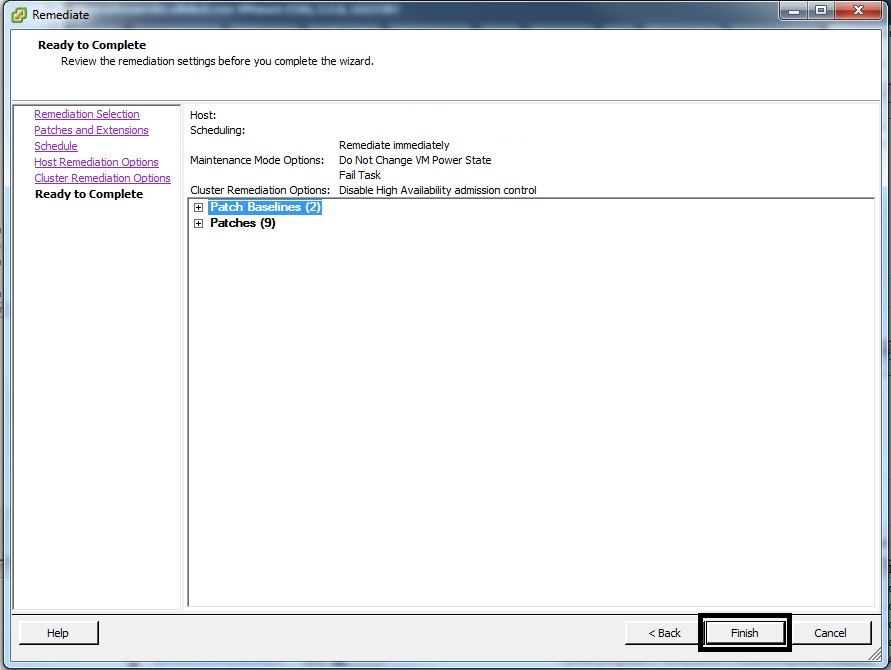
Task: Select the Patches (9) item
Action: (x=242, y=223)
